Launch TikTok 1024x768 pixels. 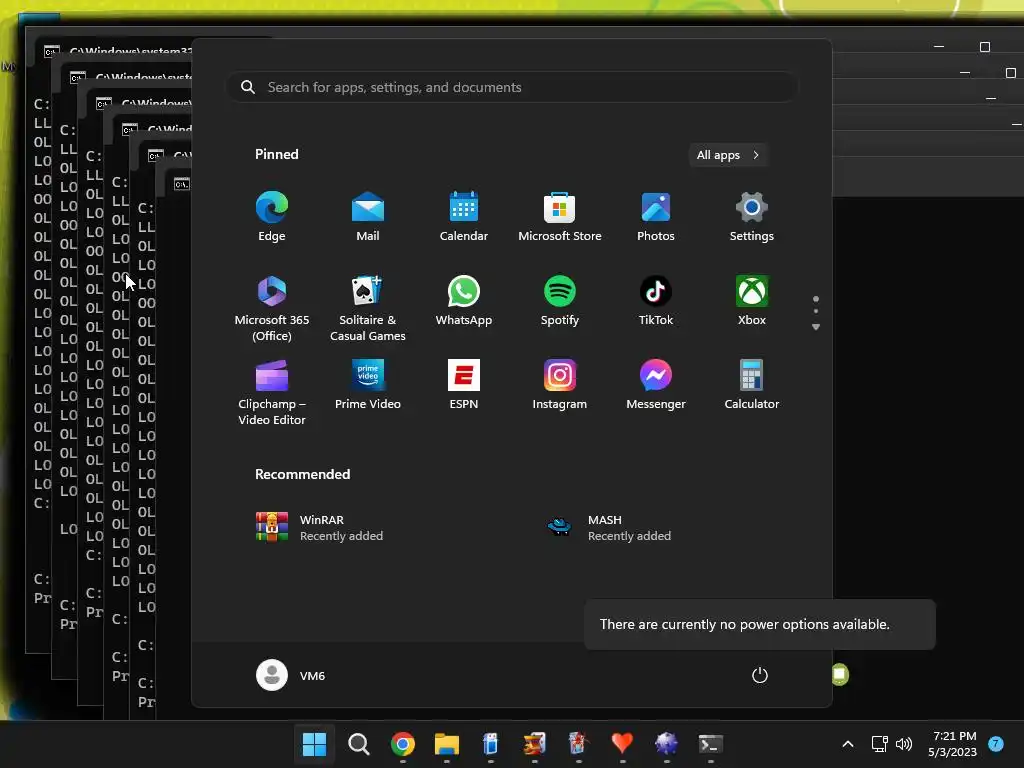[656, 301]
